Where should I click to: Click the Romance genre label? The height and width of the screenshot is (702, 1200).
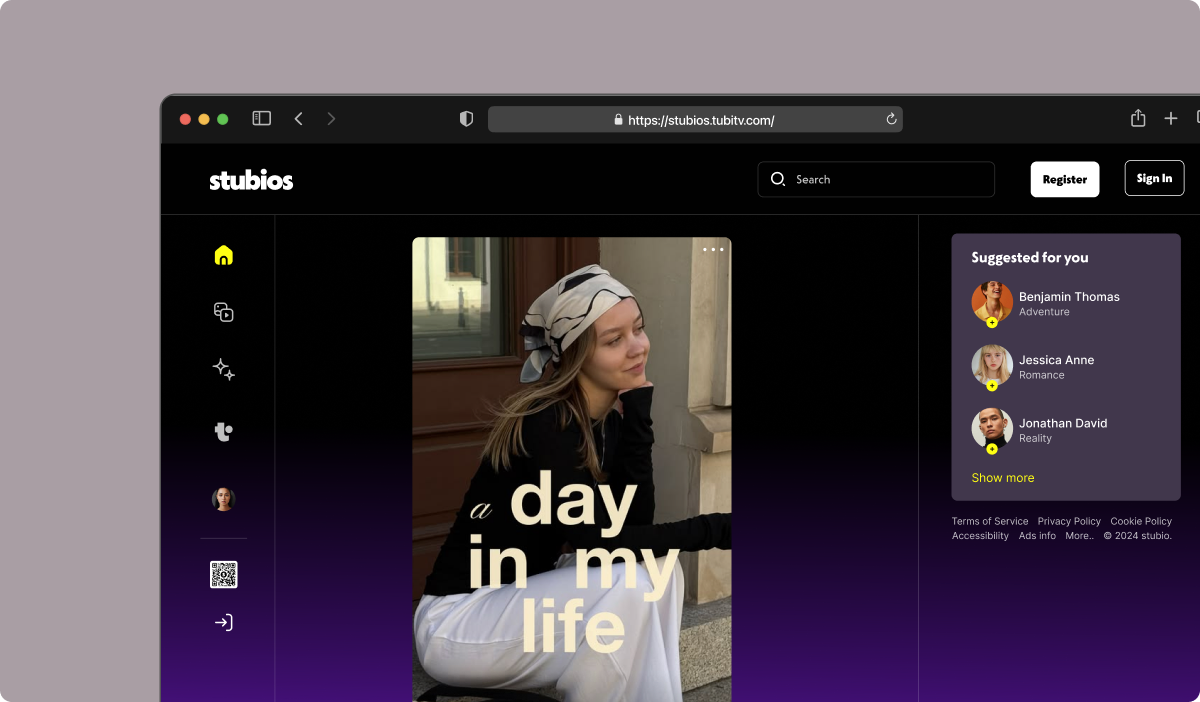[1041, 375]
